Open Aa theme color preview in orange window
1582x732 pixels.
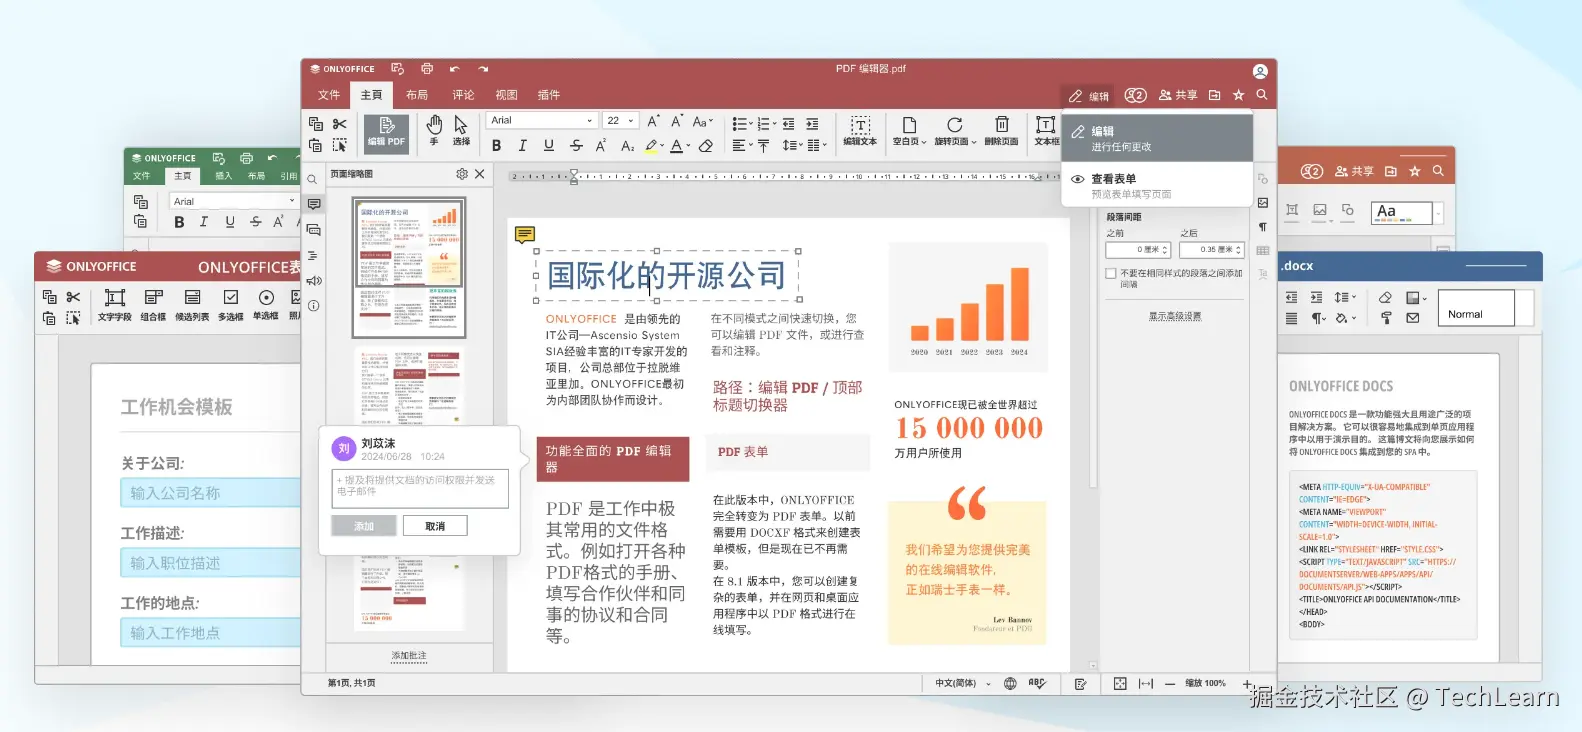click(1402, 212)
